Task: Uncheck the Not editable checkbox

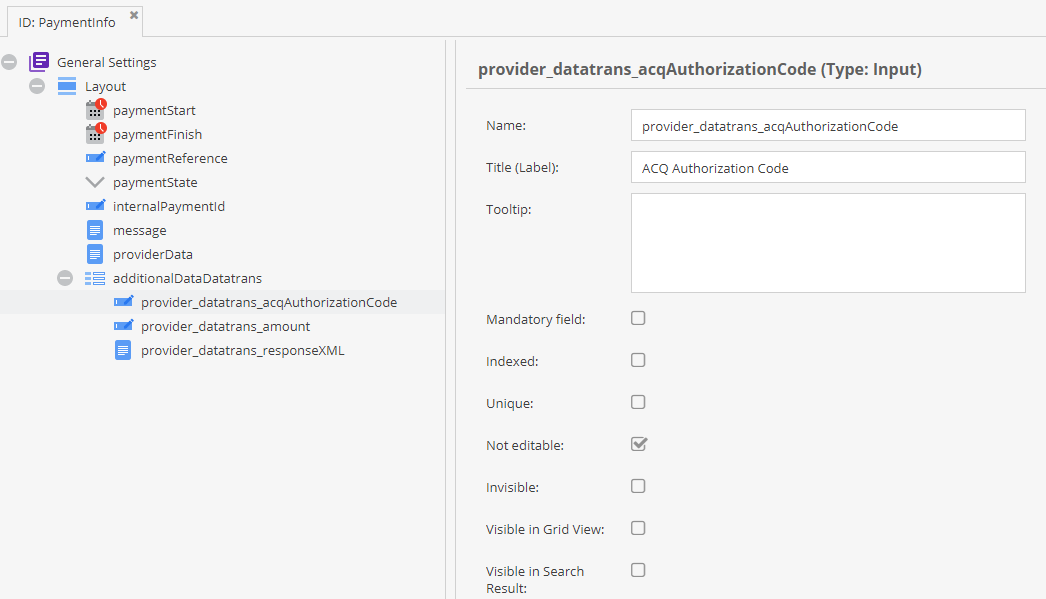Action: (639, 444)
